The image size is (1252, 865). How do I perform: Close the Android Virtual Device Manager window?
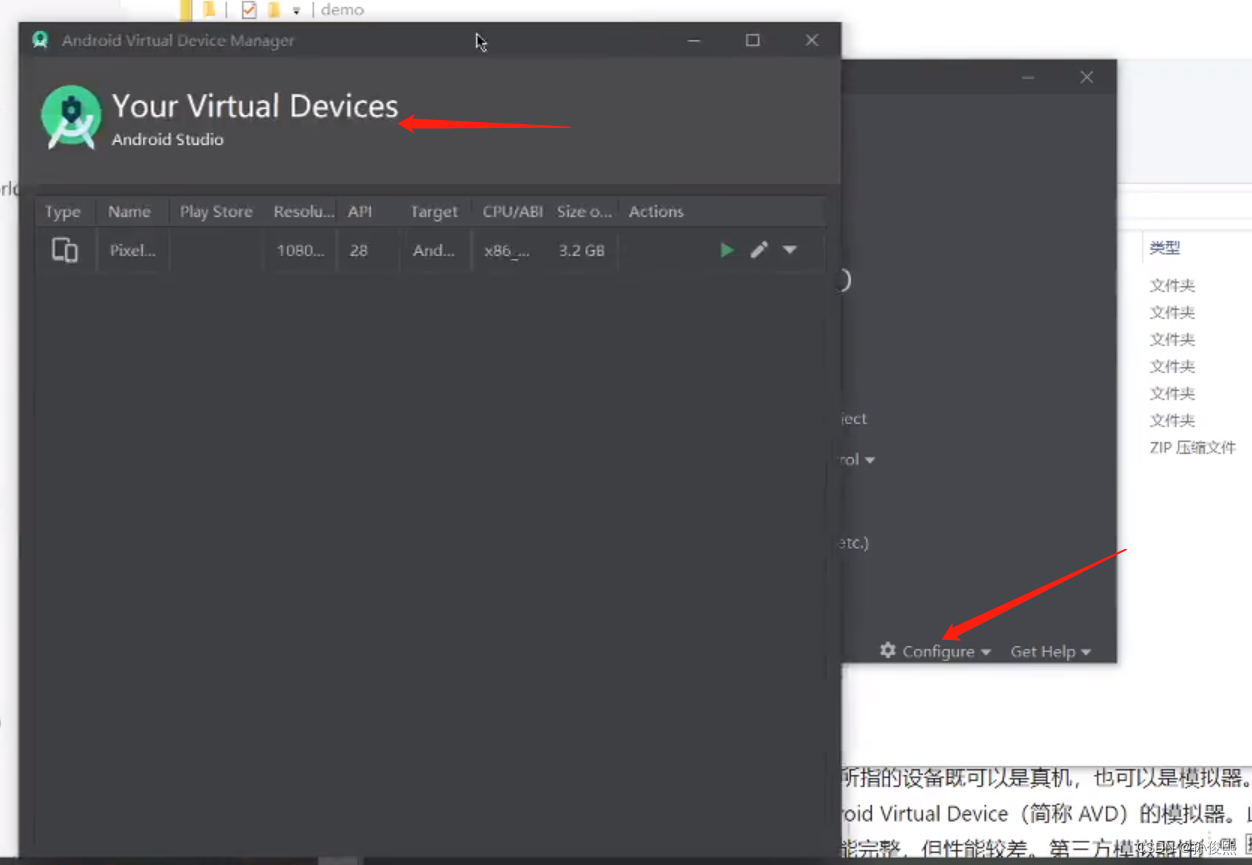point(812,40)
